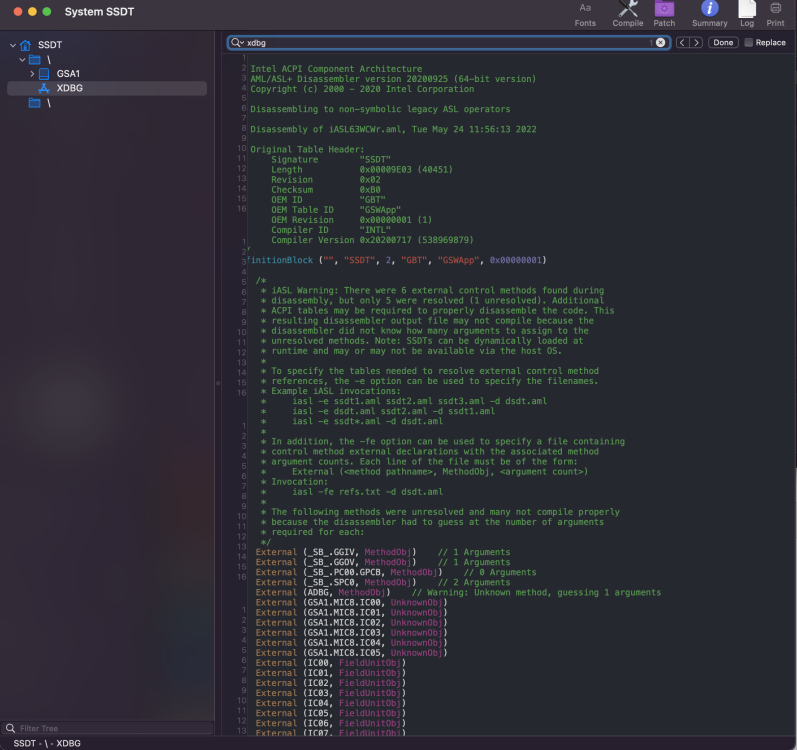Enable the Replace checkbox

tap(748, 43)
